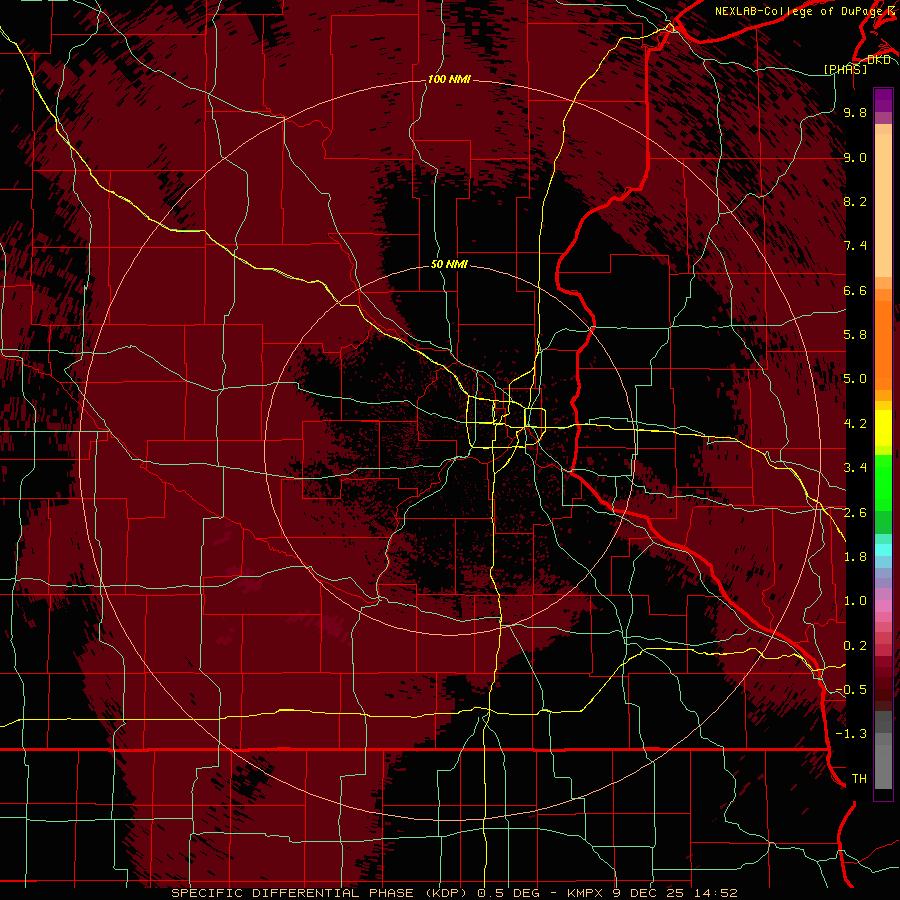This screenshot has height=900, width=900.
Task: Click the [PHAS] legend unit label
Action: (x=845, y=69)
